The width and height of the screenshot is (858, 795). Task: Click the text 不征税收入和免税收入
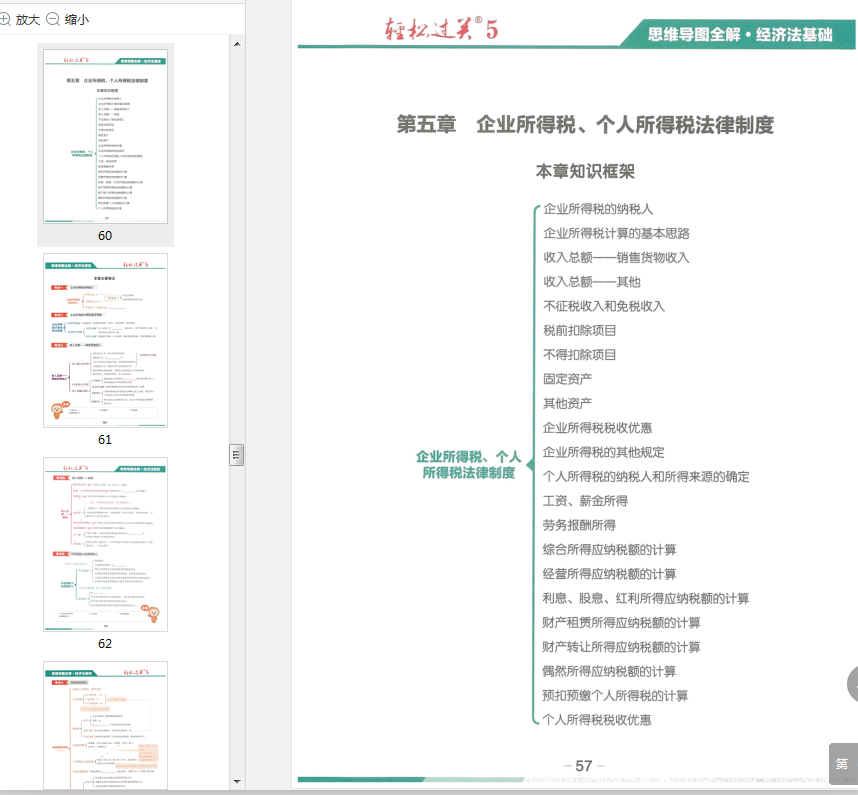pos(604,306)
